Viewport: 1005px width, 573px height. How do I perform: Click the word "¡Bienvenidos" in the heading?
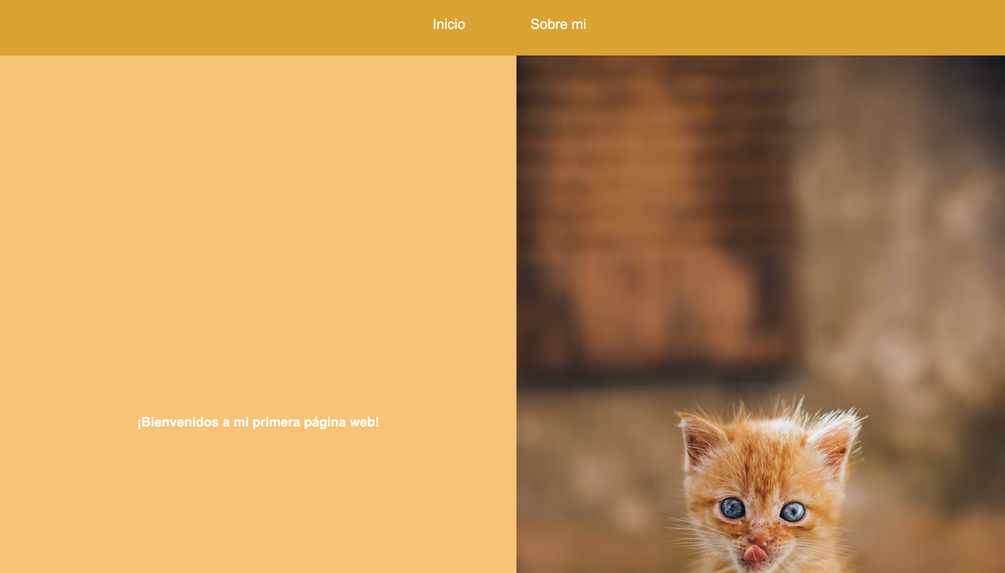point(178,422)
